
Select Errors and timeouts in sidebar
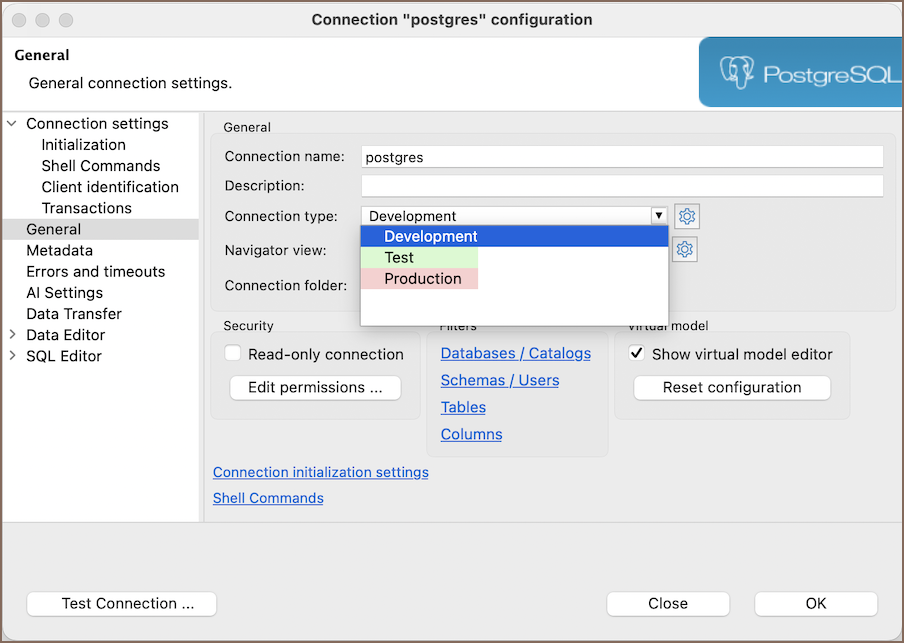pyautogui.click(x=96, y=272)
